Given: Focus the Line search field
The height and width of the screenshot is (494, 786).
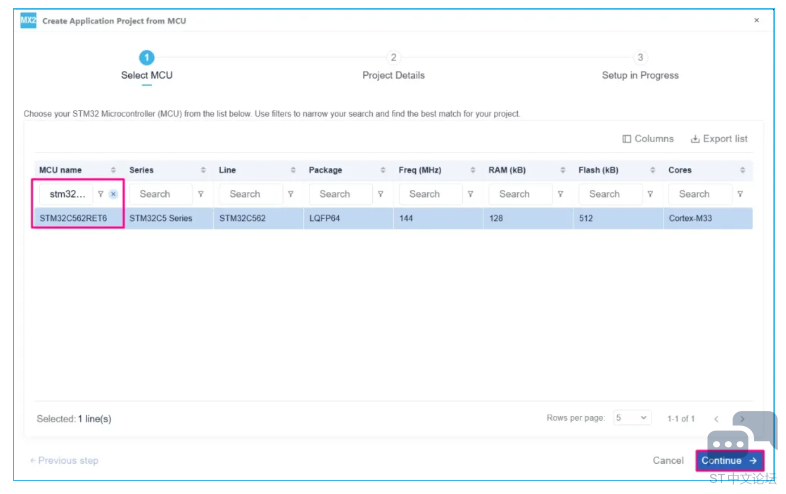Looking at the screenshot, I should tap(251, 194).
